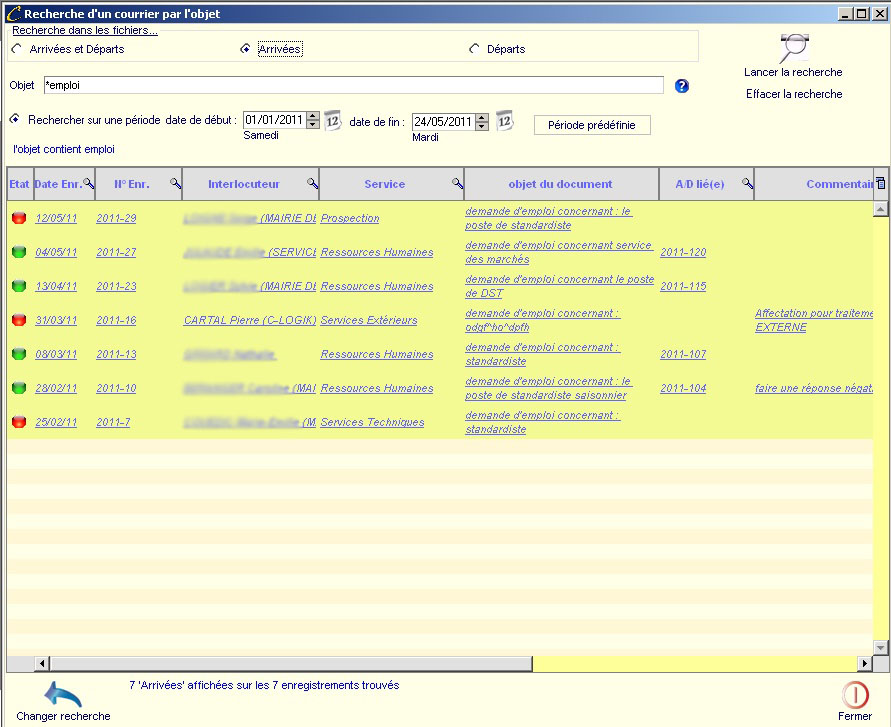Click in the Objet search text field

point(352,86)
